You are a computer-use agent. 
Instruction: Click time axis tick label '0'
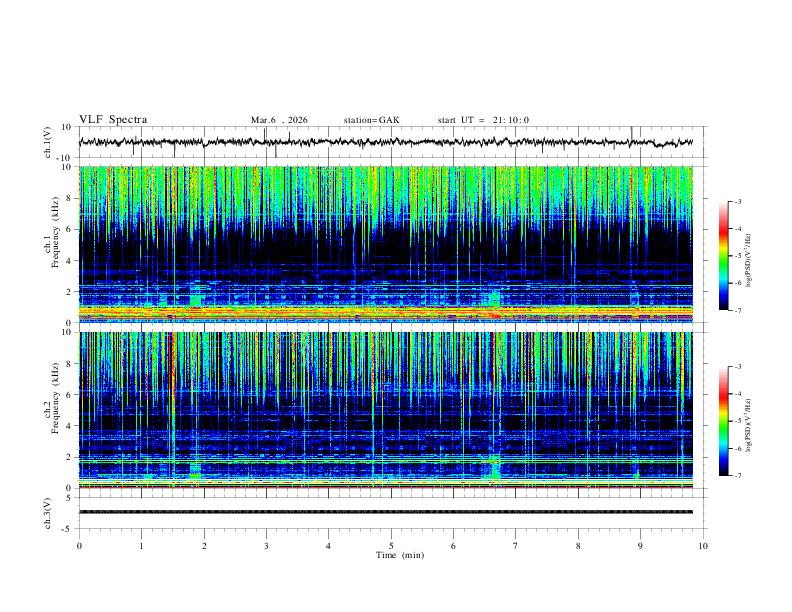79,546
